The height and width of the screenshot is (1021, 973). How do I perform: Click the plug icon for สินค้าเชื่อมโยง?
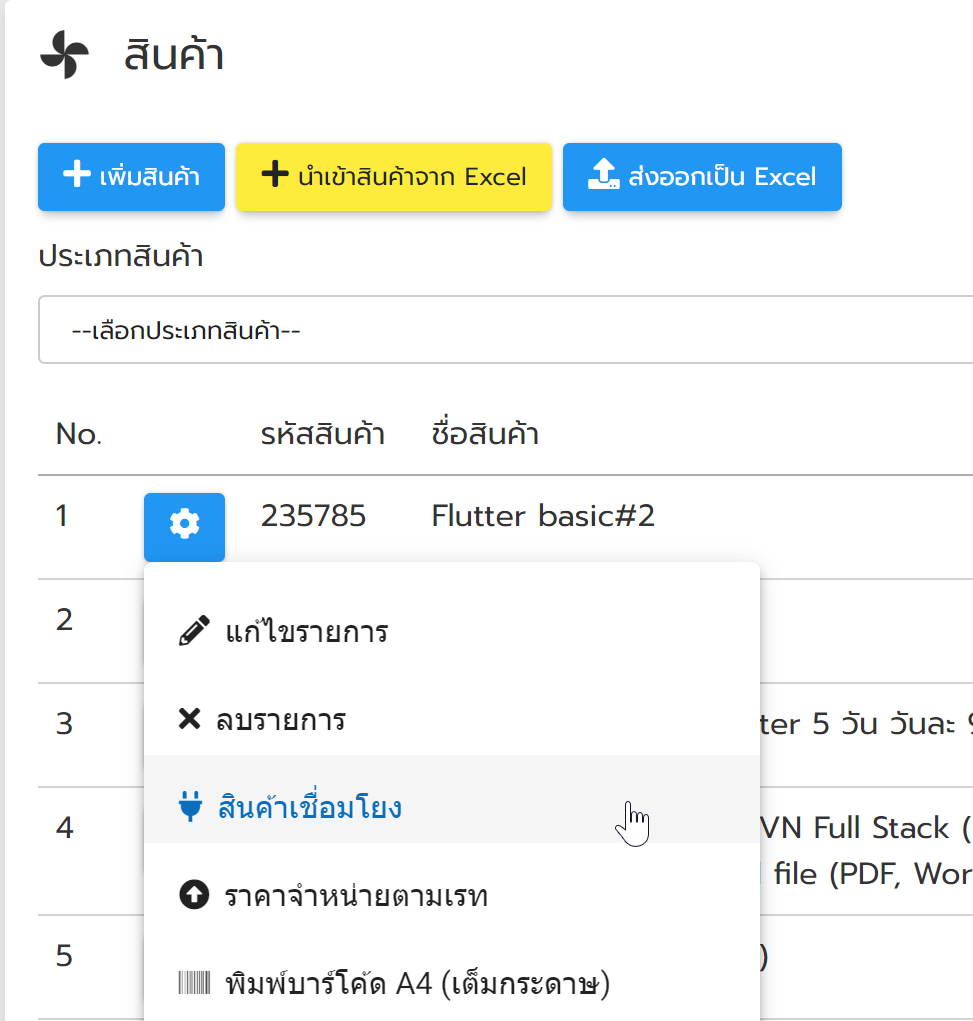190,806
